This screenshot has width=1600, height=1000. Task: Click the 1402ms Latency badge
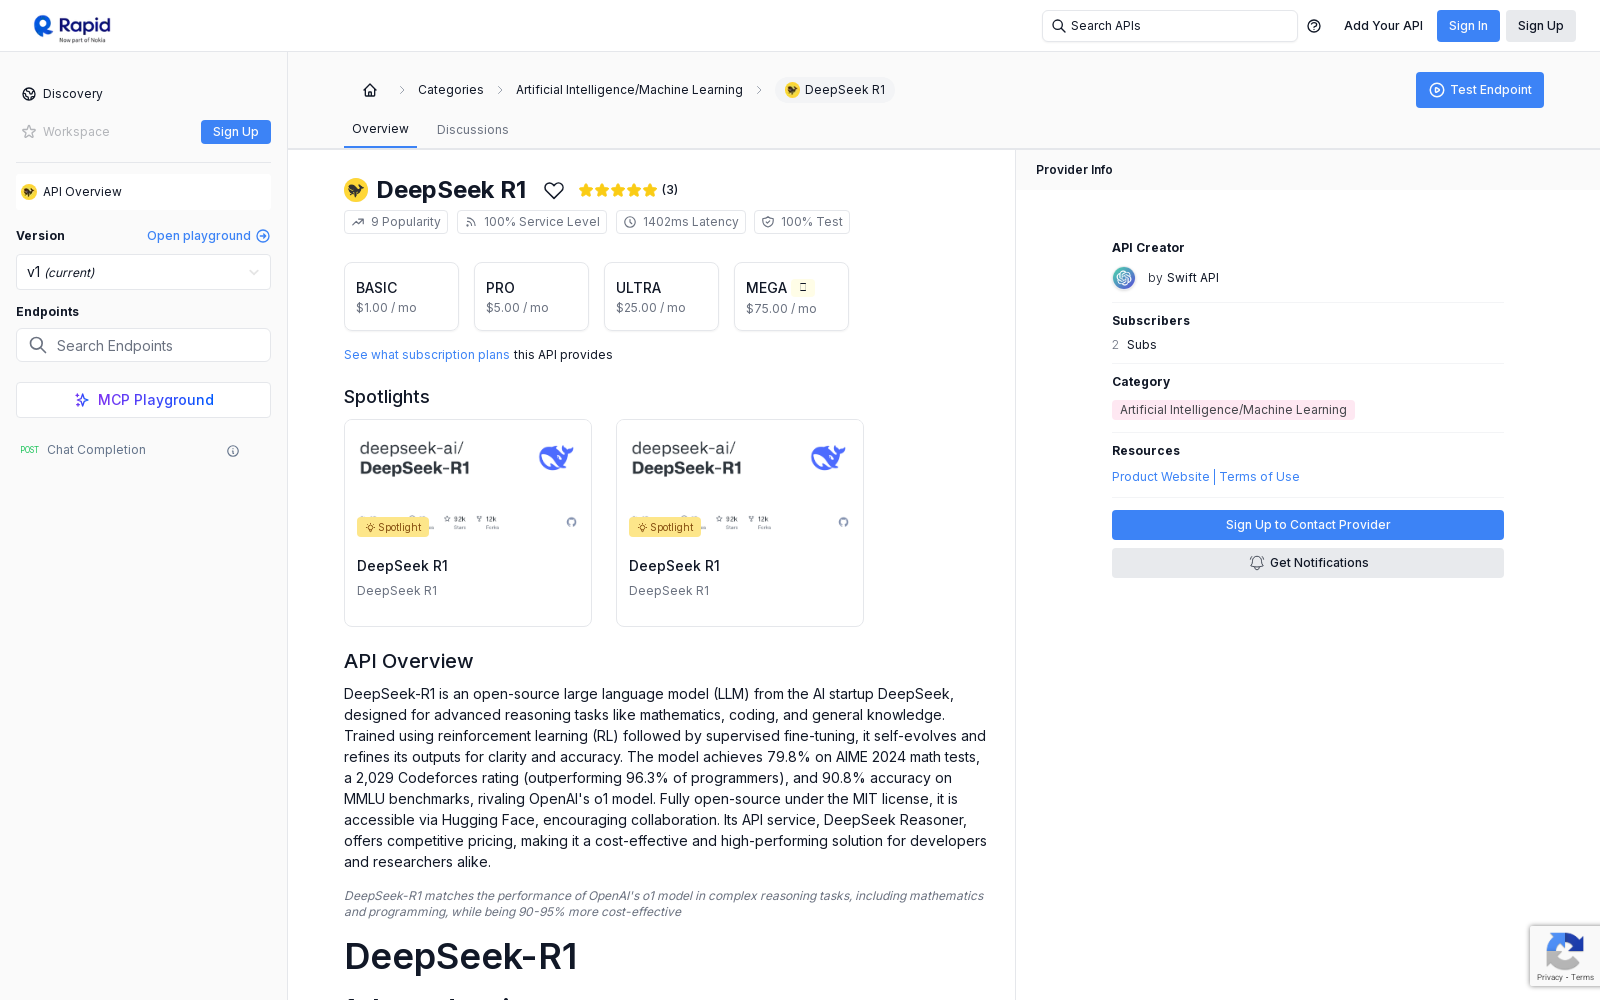pyautogui.click(x=681, y=222)
